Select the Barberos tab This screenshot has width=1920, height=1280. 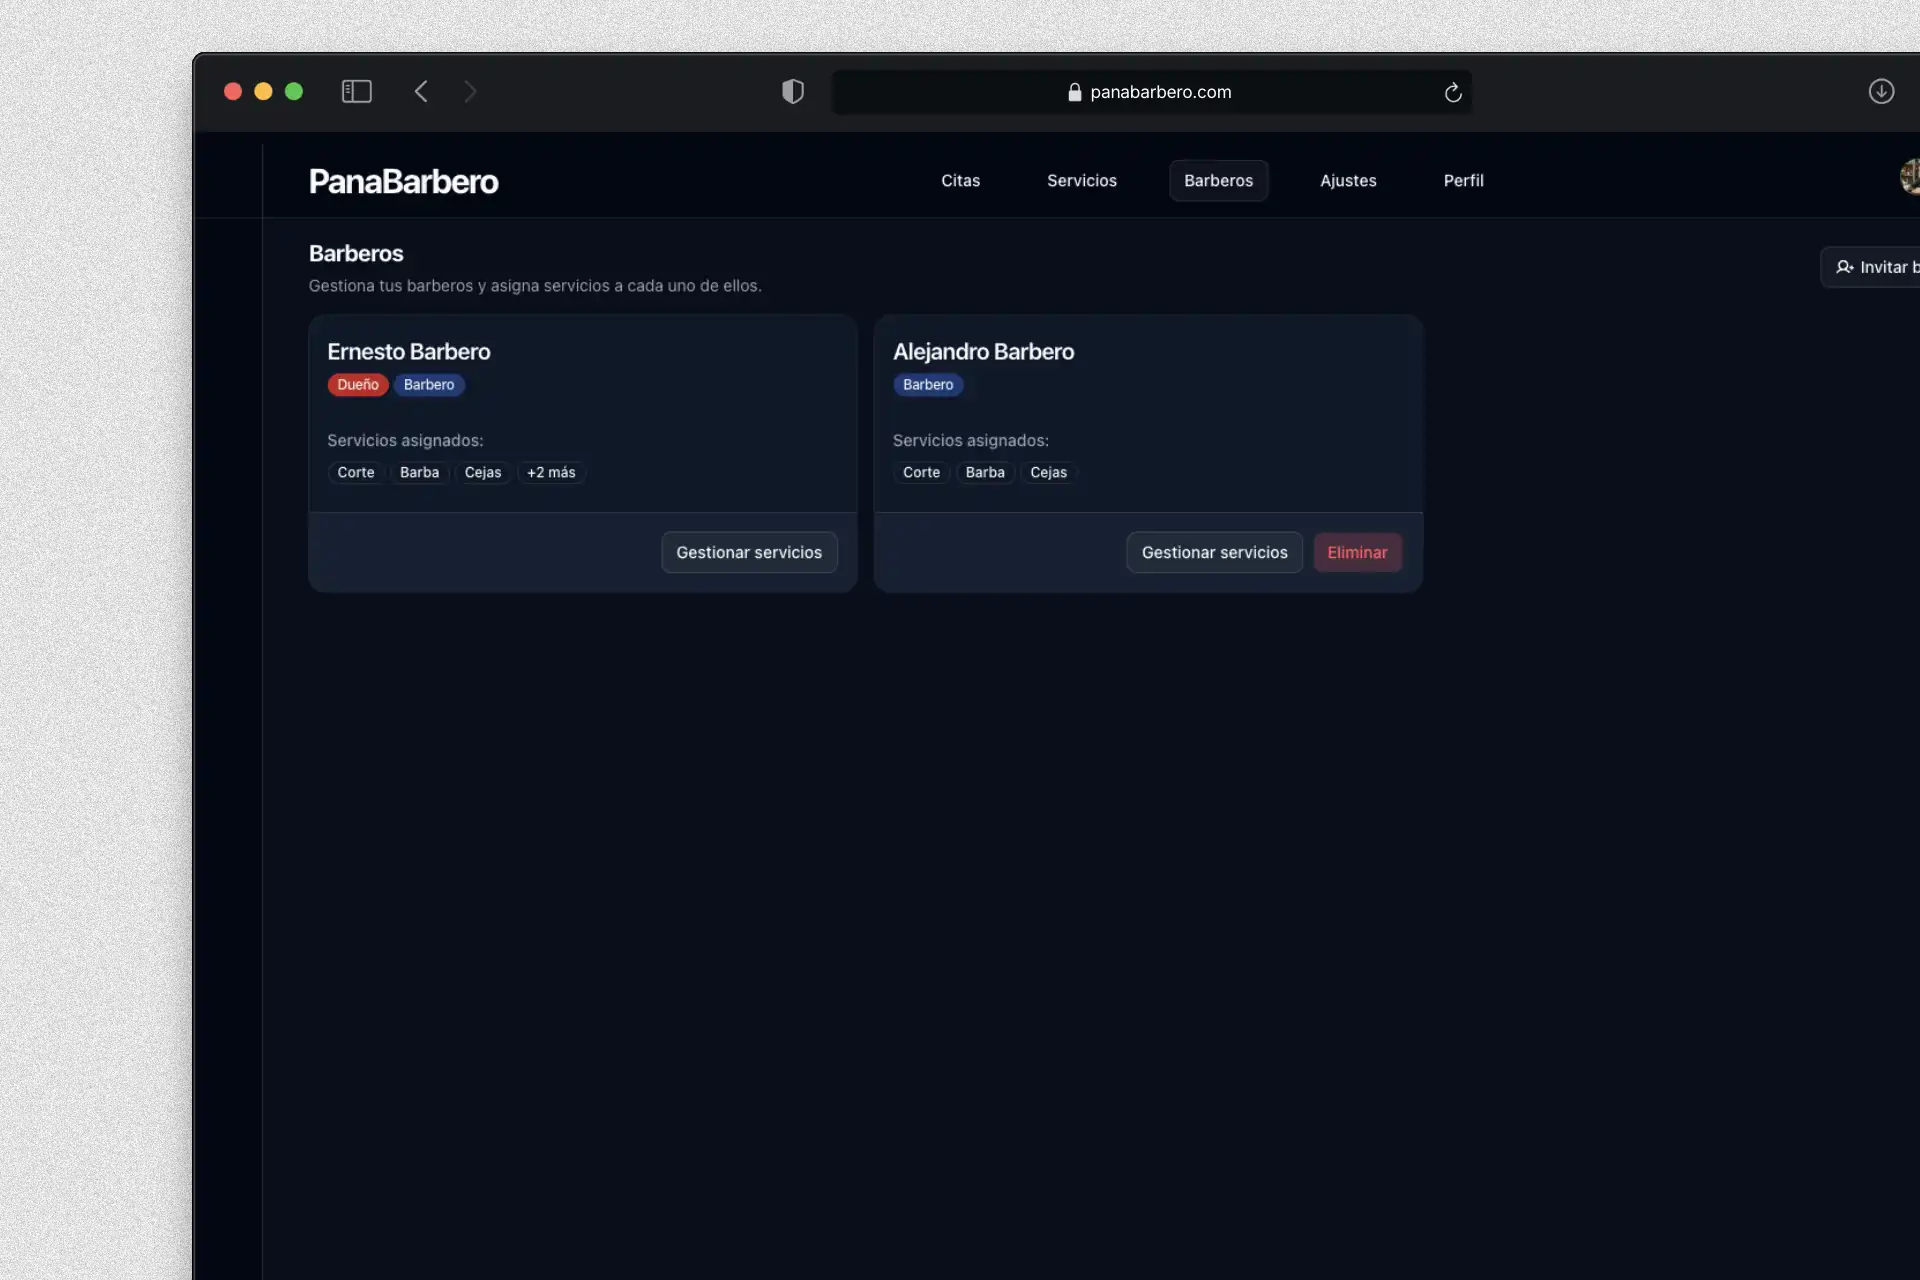click(x=1218, y=181)
